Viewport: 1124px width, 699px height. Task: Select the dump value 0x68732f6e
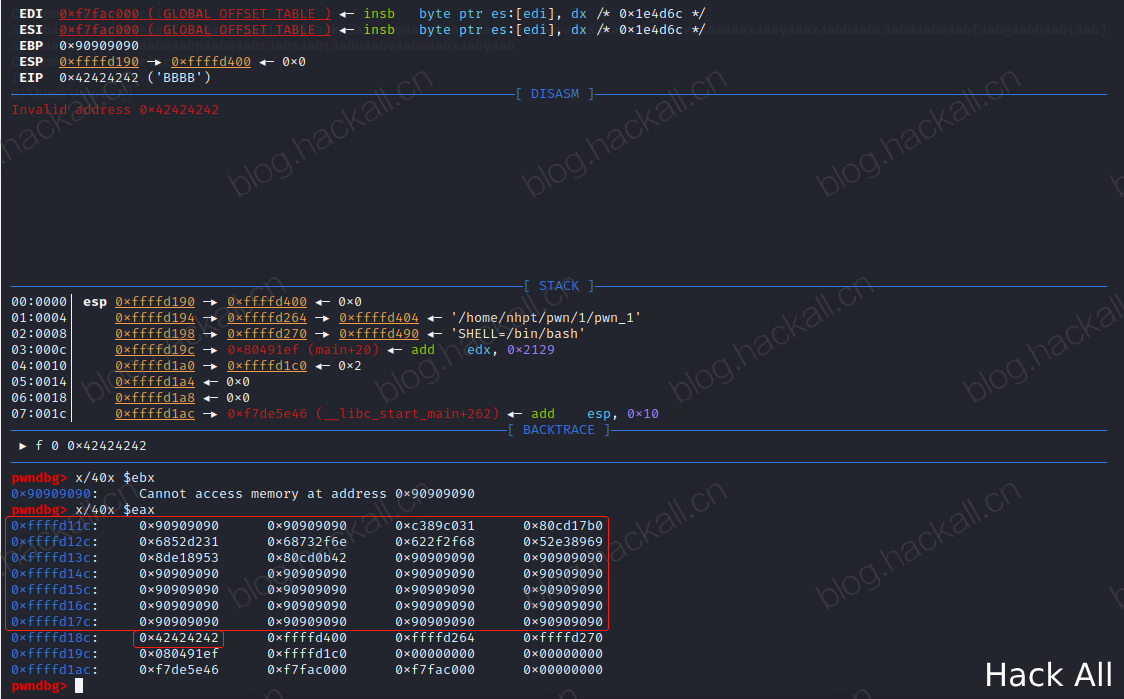pyautogui.click(x=307, y=542)
